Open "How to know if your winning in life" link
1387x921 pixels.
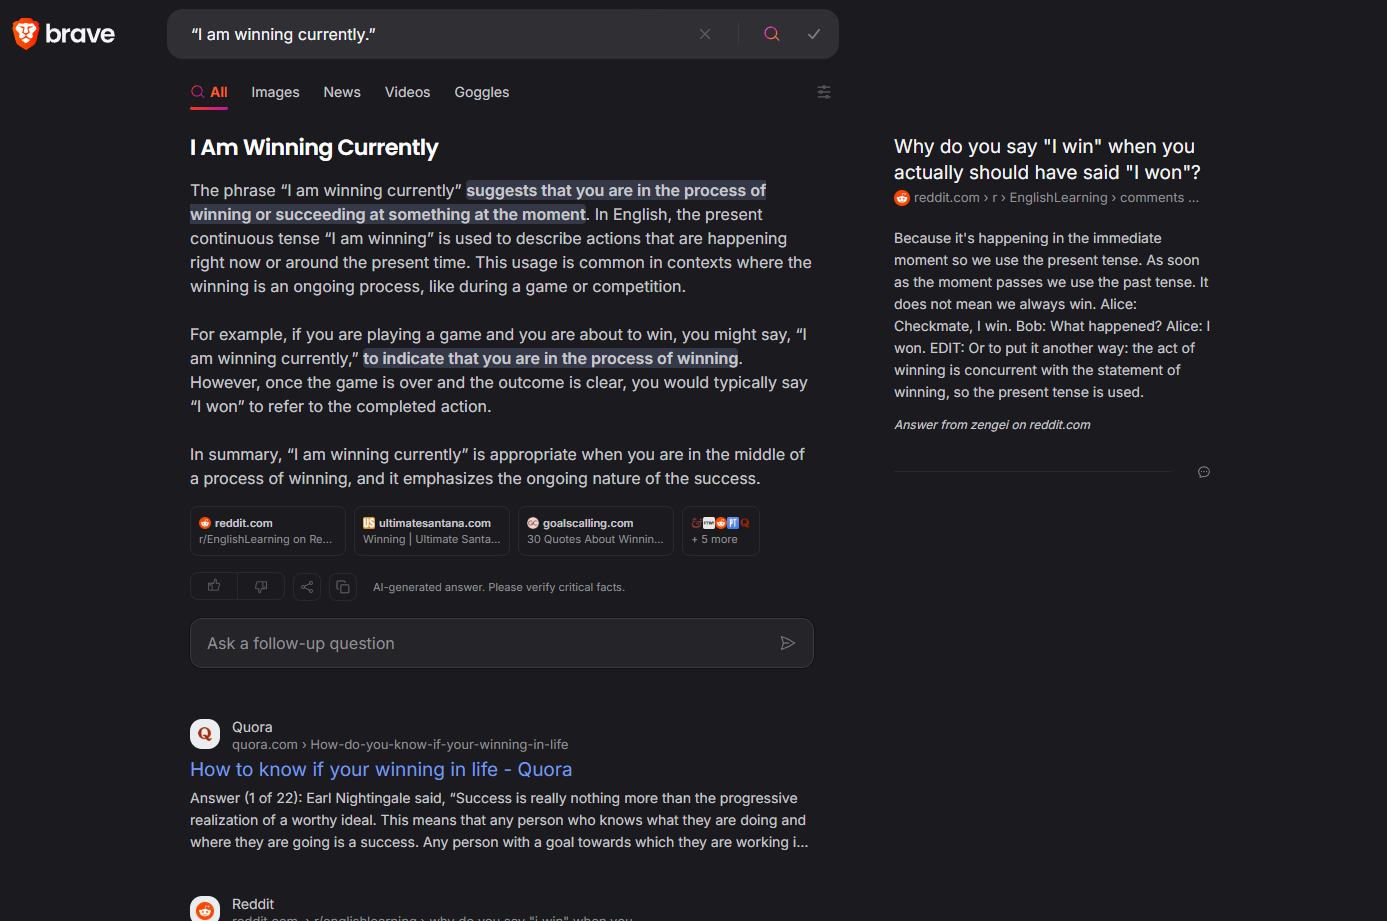[x=381, y=769]
